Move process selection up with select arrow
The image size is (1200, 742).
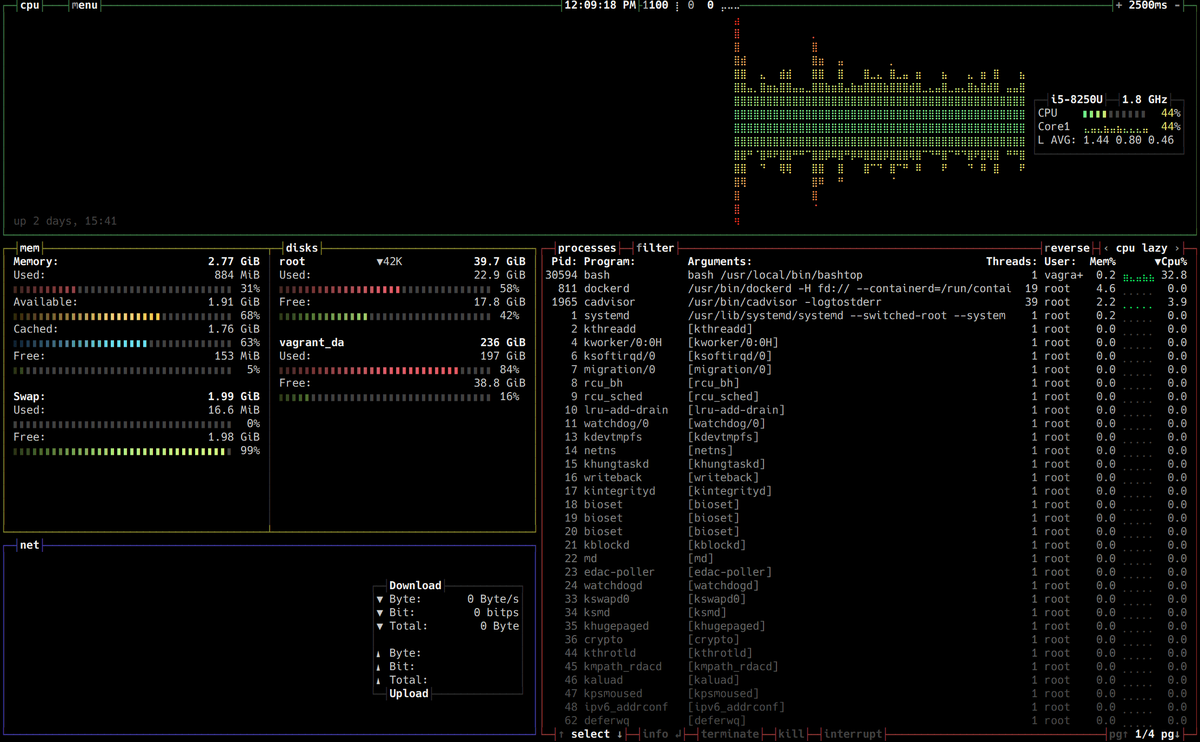(x=561, y=734)
